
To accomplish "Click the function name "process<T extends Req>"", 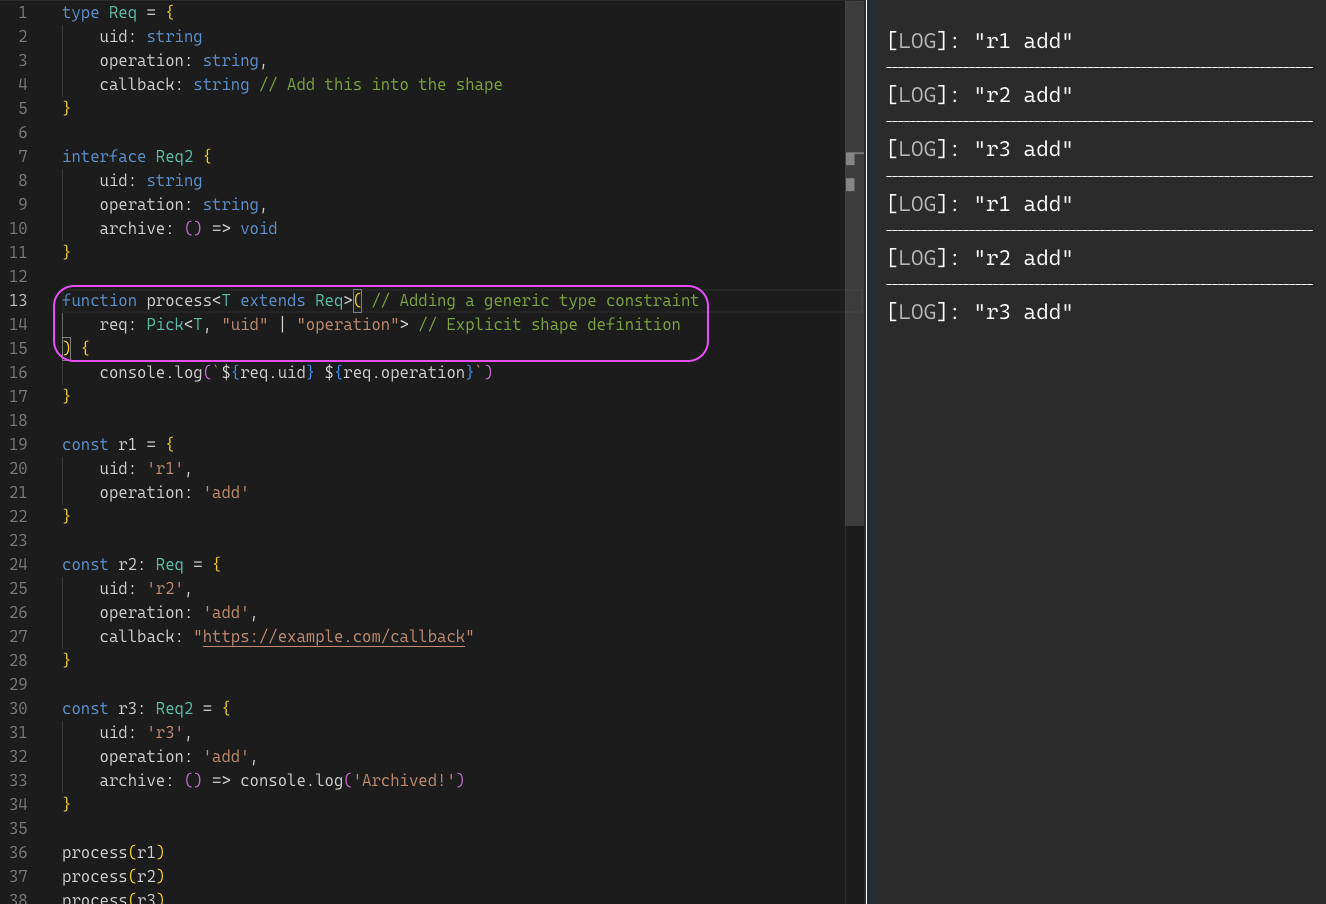I will tap(249, 300).
